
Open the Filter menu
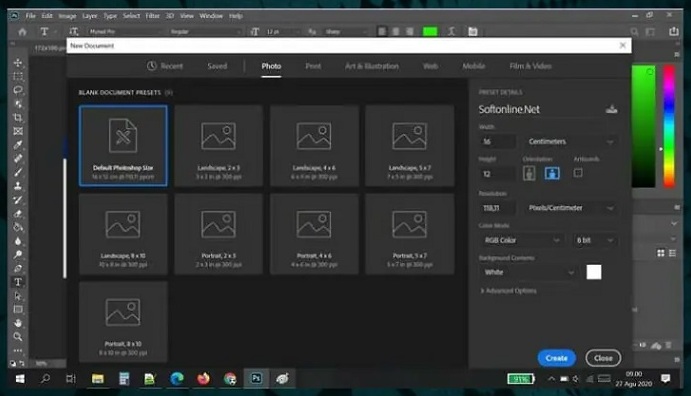tap(152, 16)
